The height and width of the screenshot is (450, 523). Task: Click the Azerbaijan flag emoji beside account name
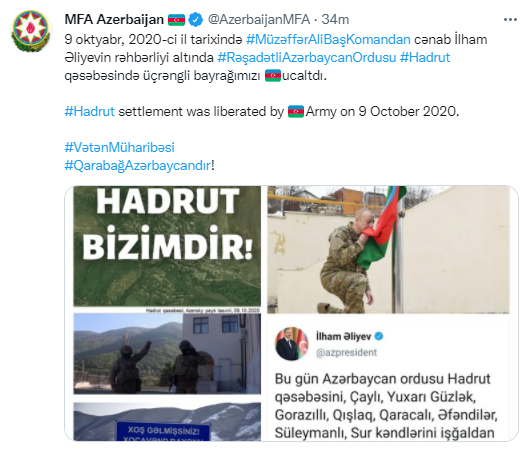coord(176,20)
